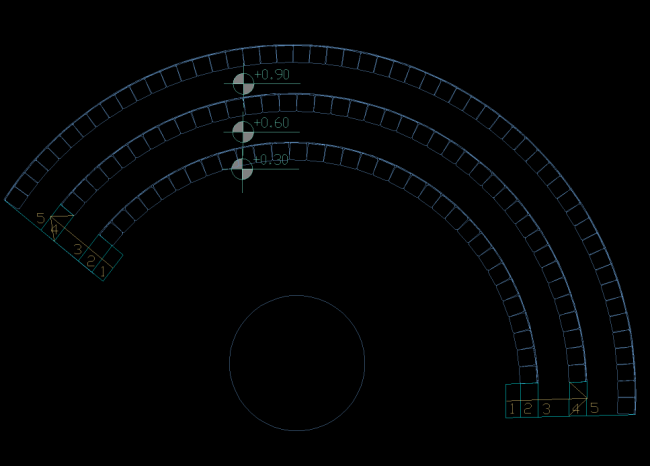This screenshot has height=466, width=650.
Task: Click number 2 label at bottom right
Action: point(527,408)
